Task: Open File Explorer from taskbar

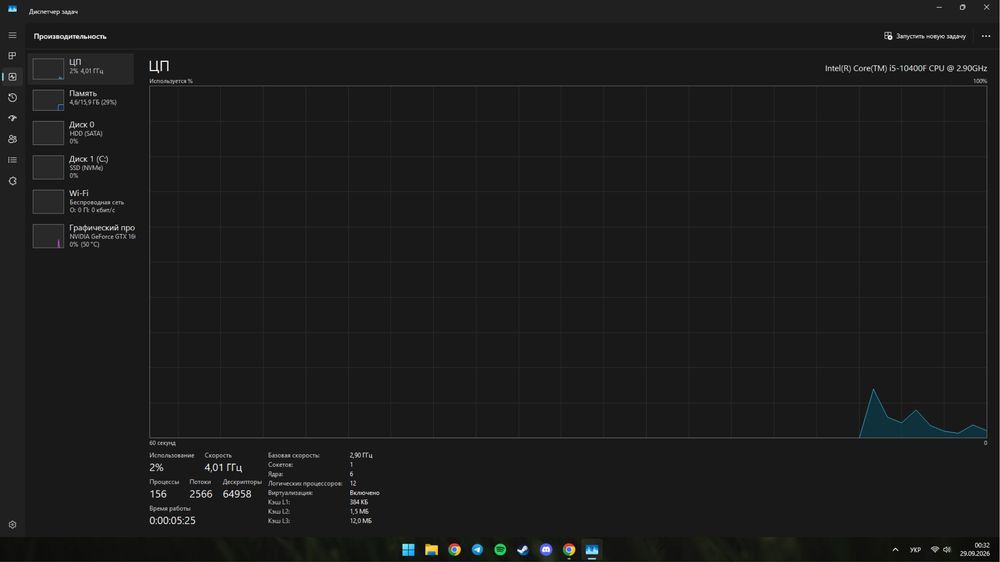Action: click(431, 550)
